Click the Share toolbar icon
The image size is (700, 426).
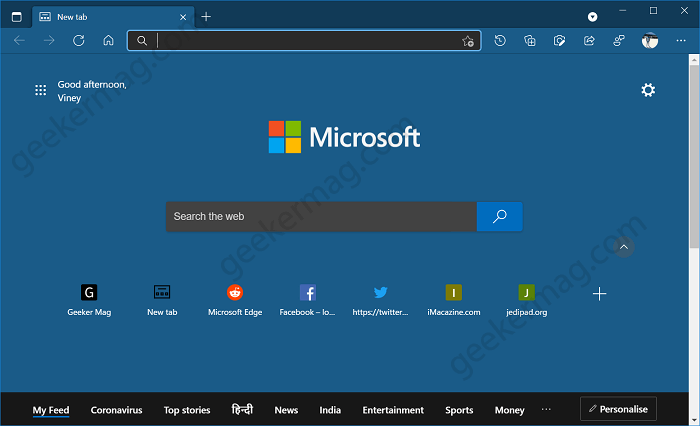589,41
